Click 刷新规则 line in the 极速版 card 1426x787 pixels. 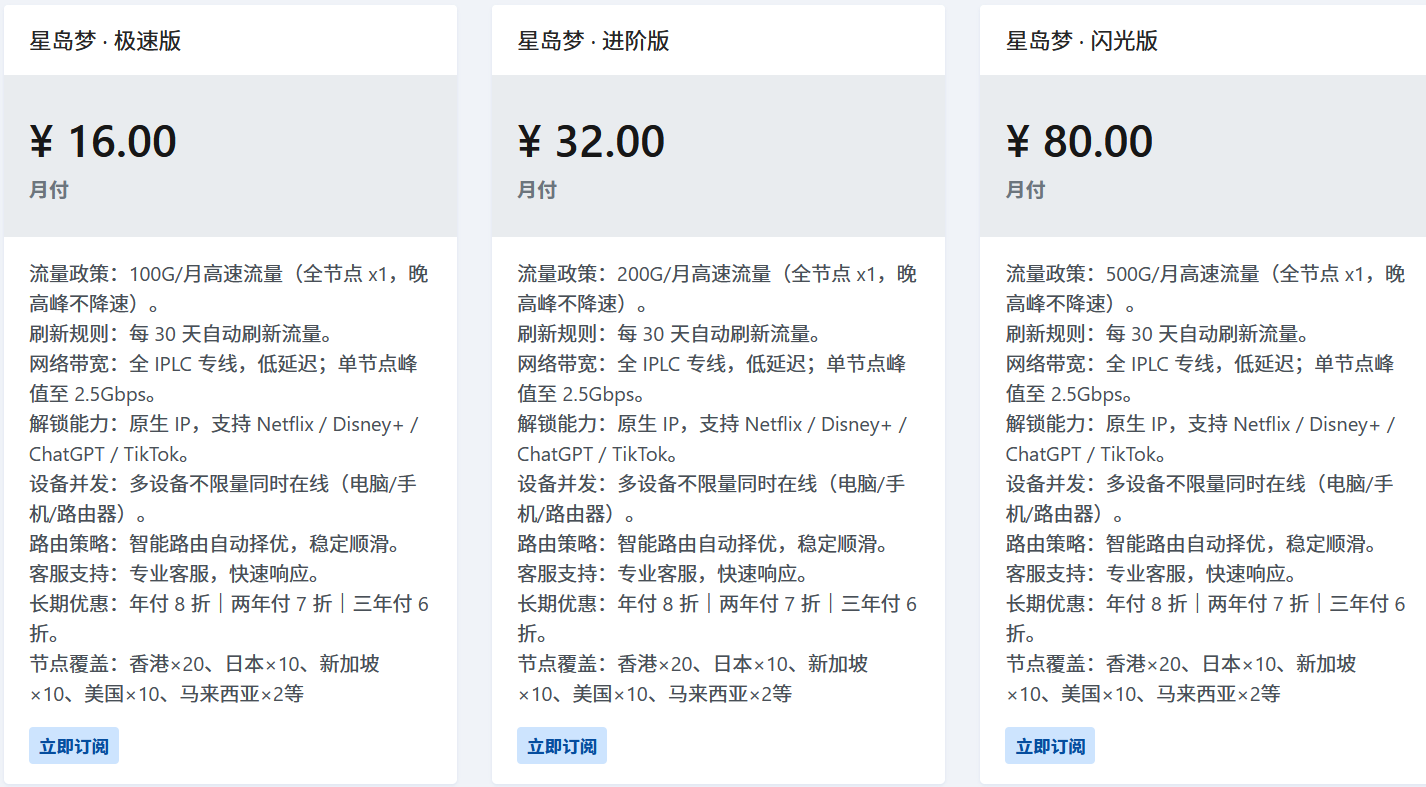tap(180, 334)
